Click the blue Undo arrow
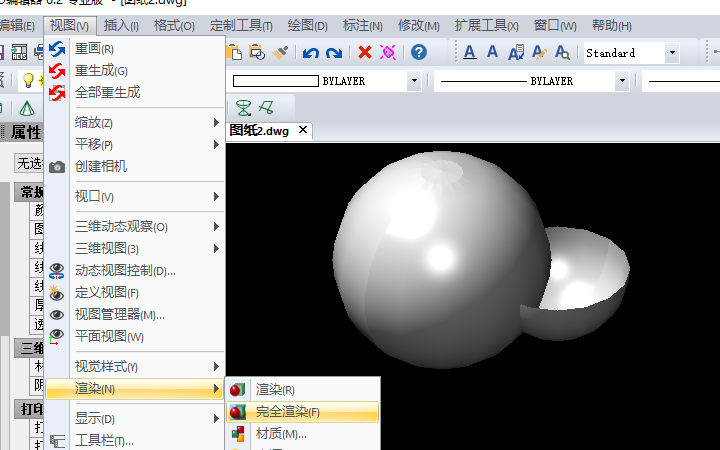The image size is (720, 450). tap(310, 53)
